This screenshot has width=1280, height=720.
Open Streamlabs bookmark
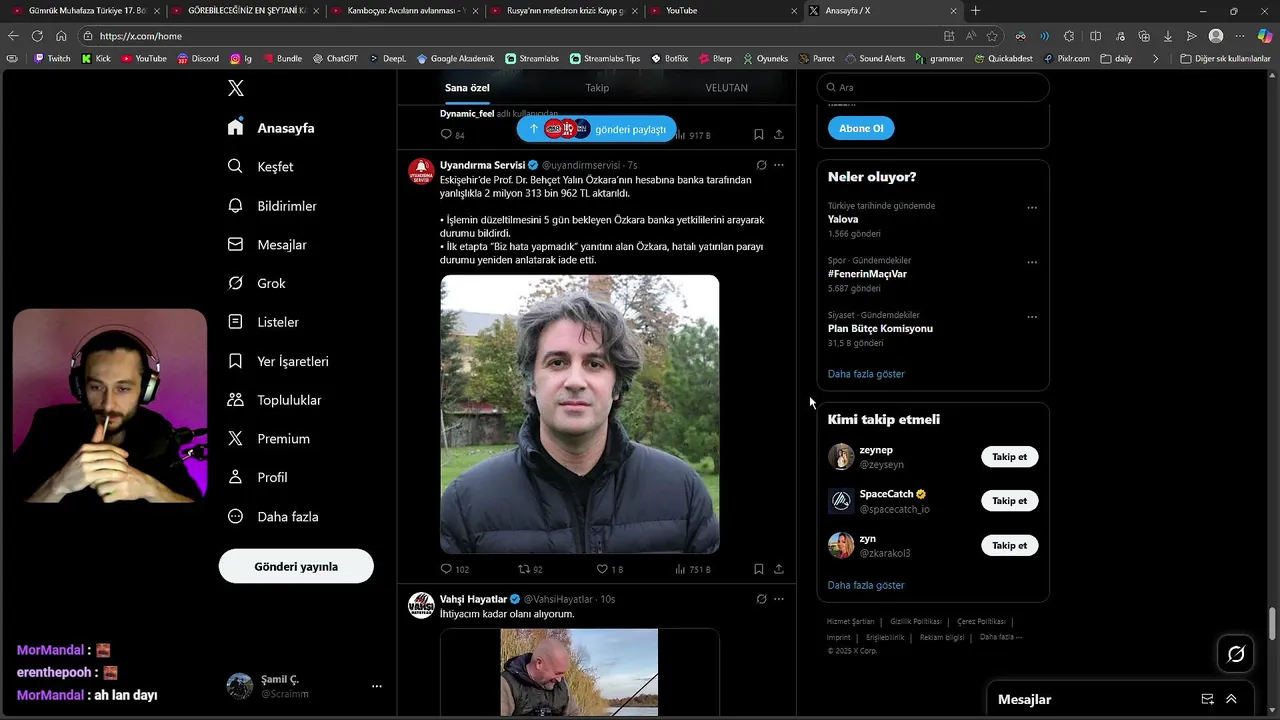[532, 58]
